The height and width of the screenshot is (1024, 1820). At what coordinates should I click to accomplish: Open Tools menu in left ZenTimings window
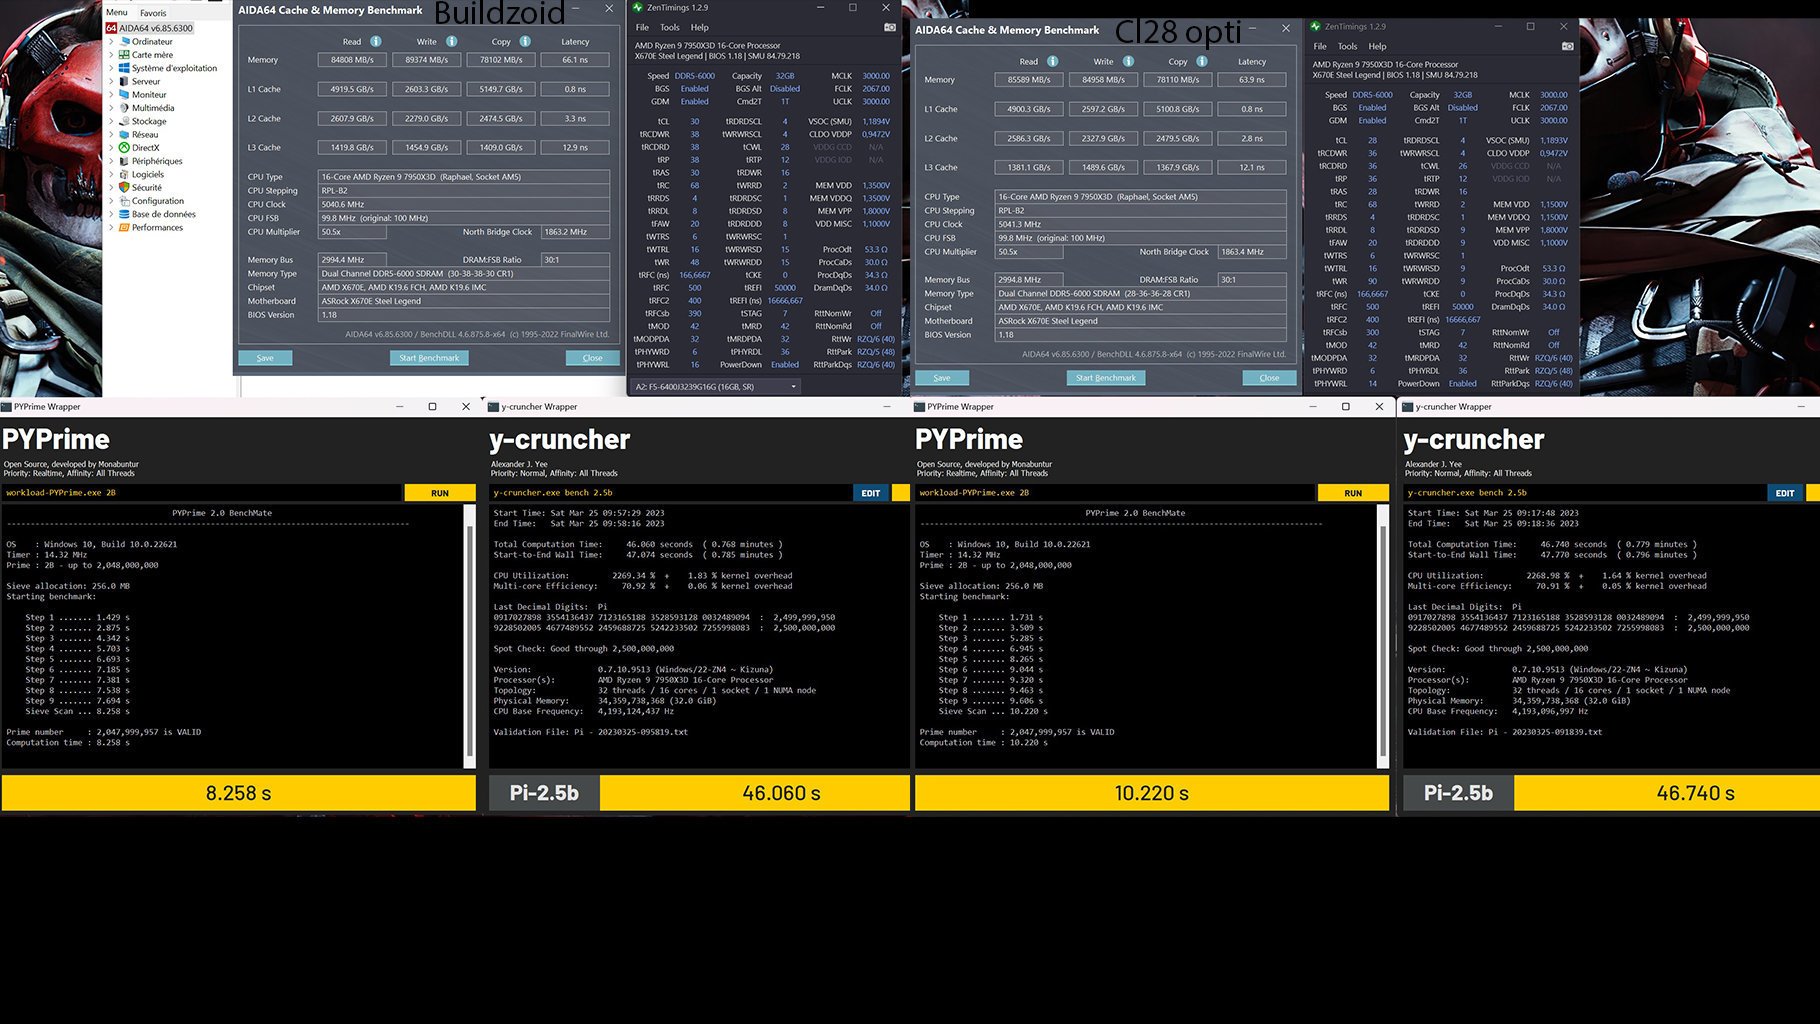(x=669, y=27)
